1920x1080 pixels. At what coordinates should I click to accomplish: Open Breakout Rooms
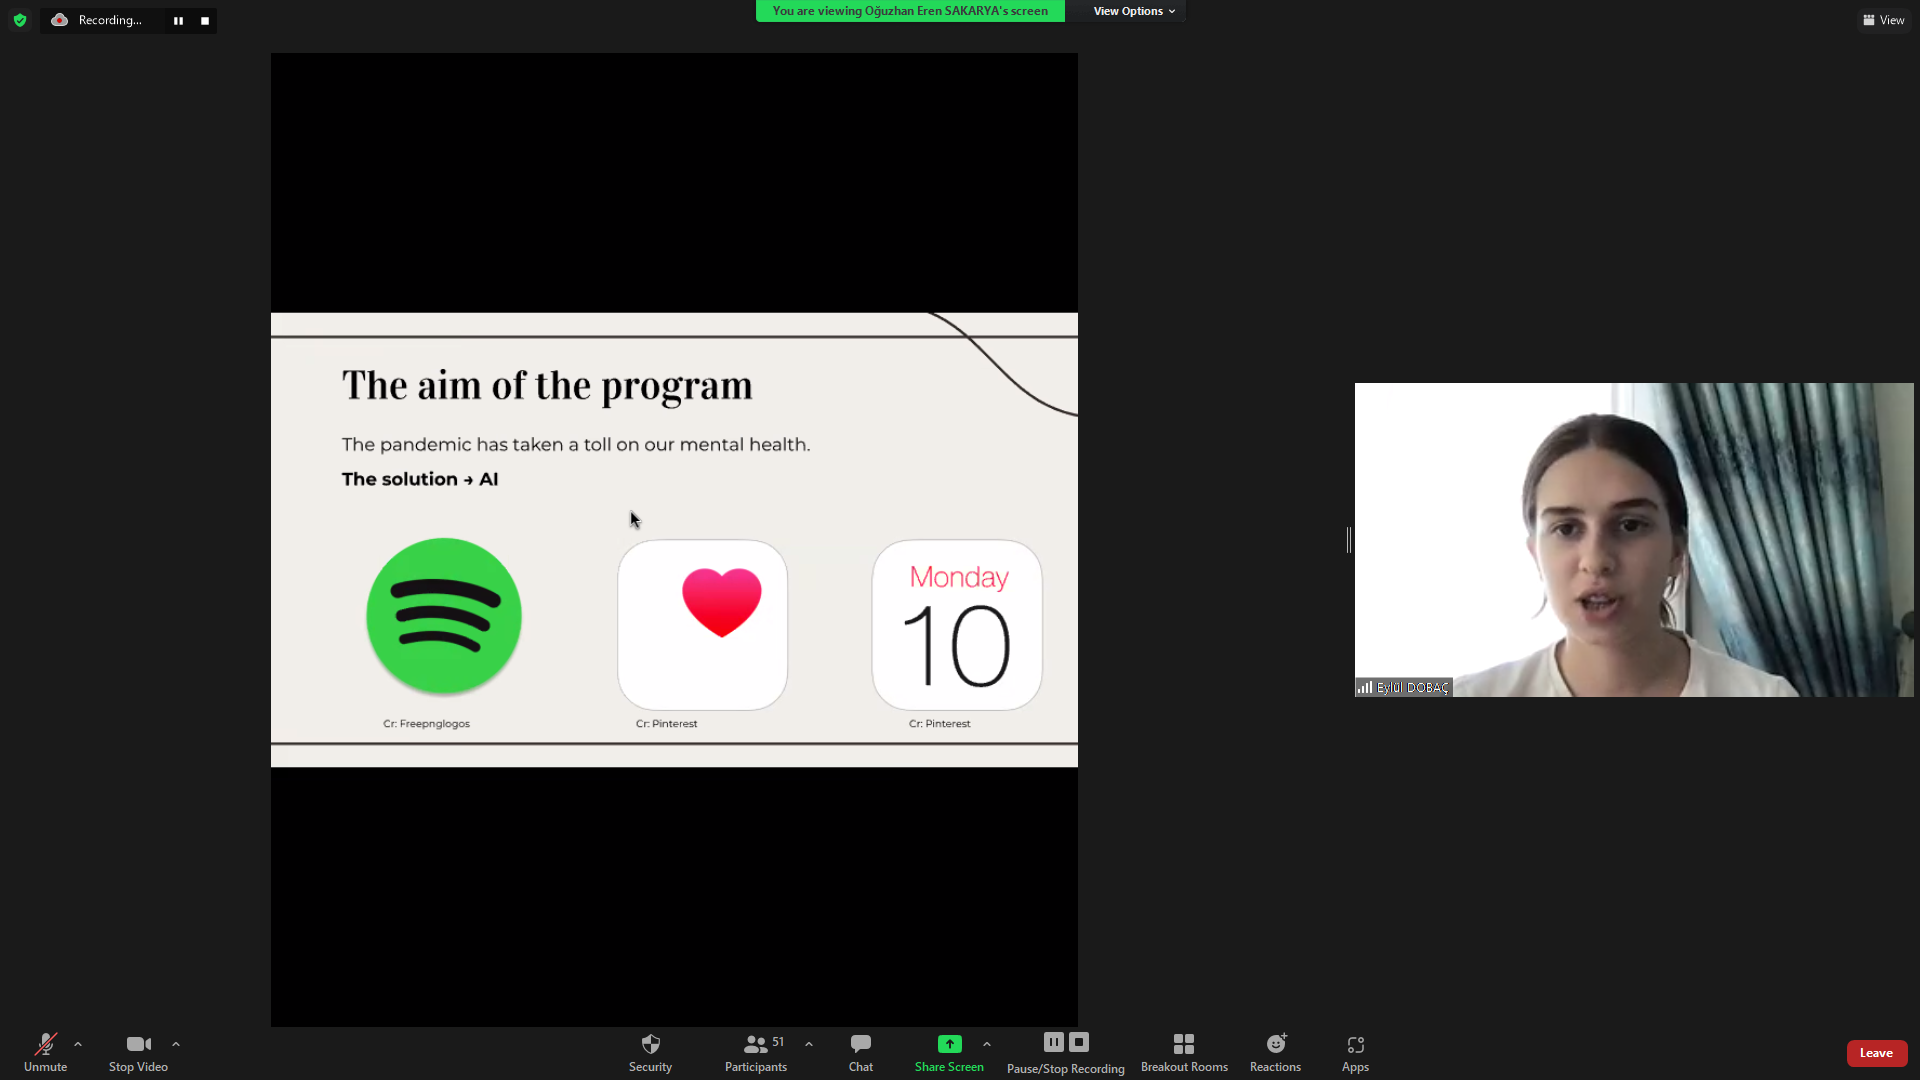pyautogui.click(x=1184, y=1044)
